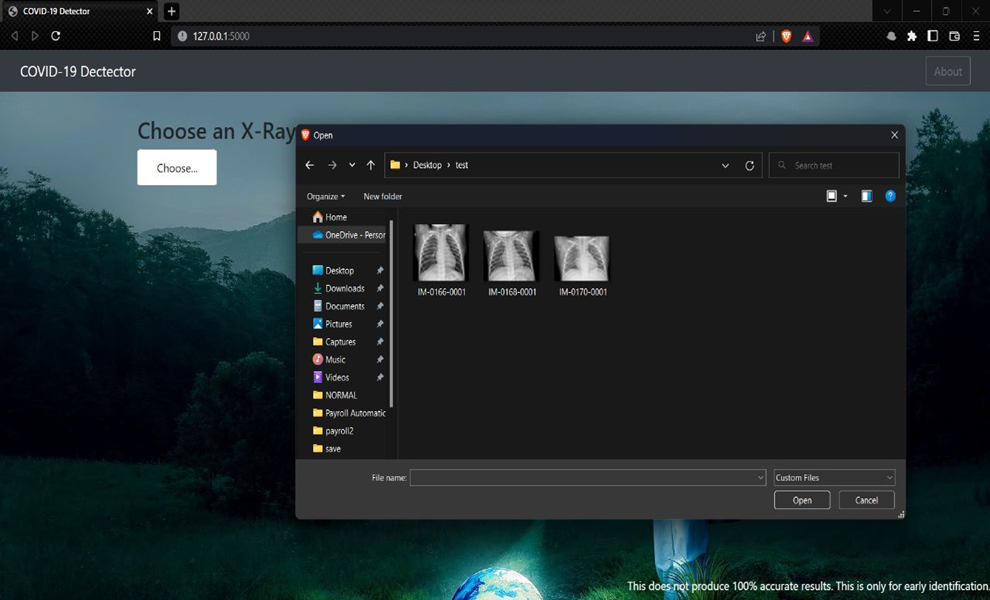Click the browser forward arrow
The height and width of the screenshot is (600, 990).
coord(35,36)
